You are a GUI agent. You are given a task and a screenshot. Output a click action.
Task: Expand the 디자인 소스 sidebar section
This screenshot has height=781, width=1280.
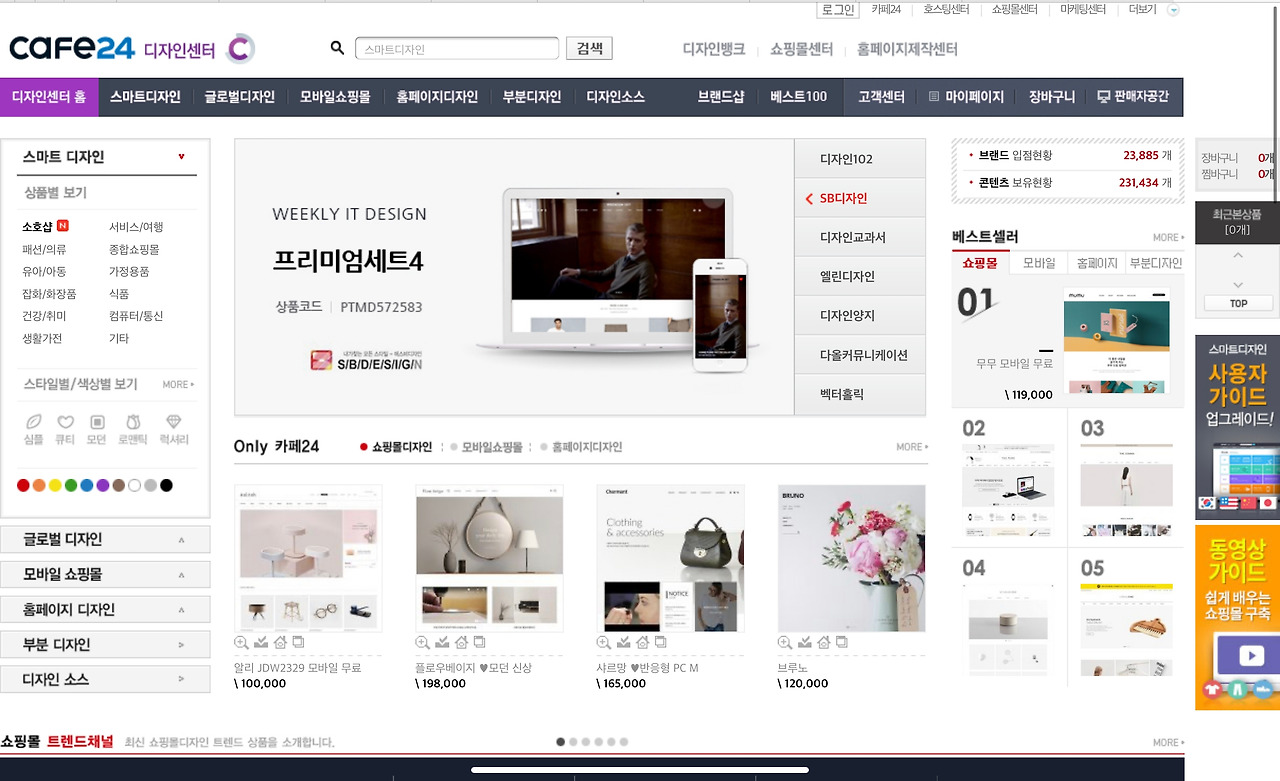coord(105,679)
